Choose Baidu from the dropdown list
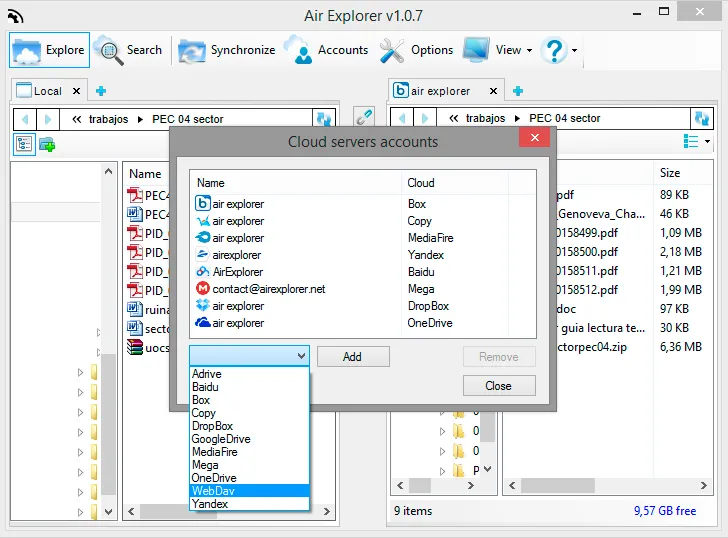The height and width of the screenshot is (538, 728). point(249,387)
